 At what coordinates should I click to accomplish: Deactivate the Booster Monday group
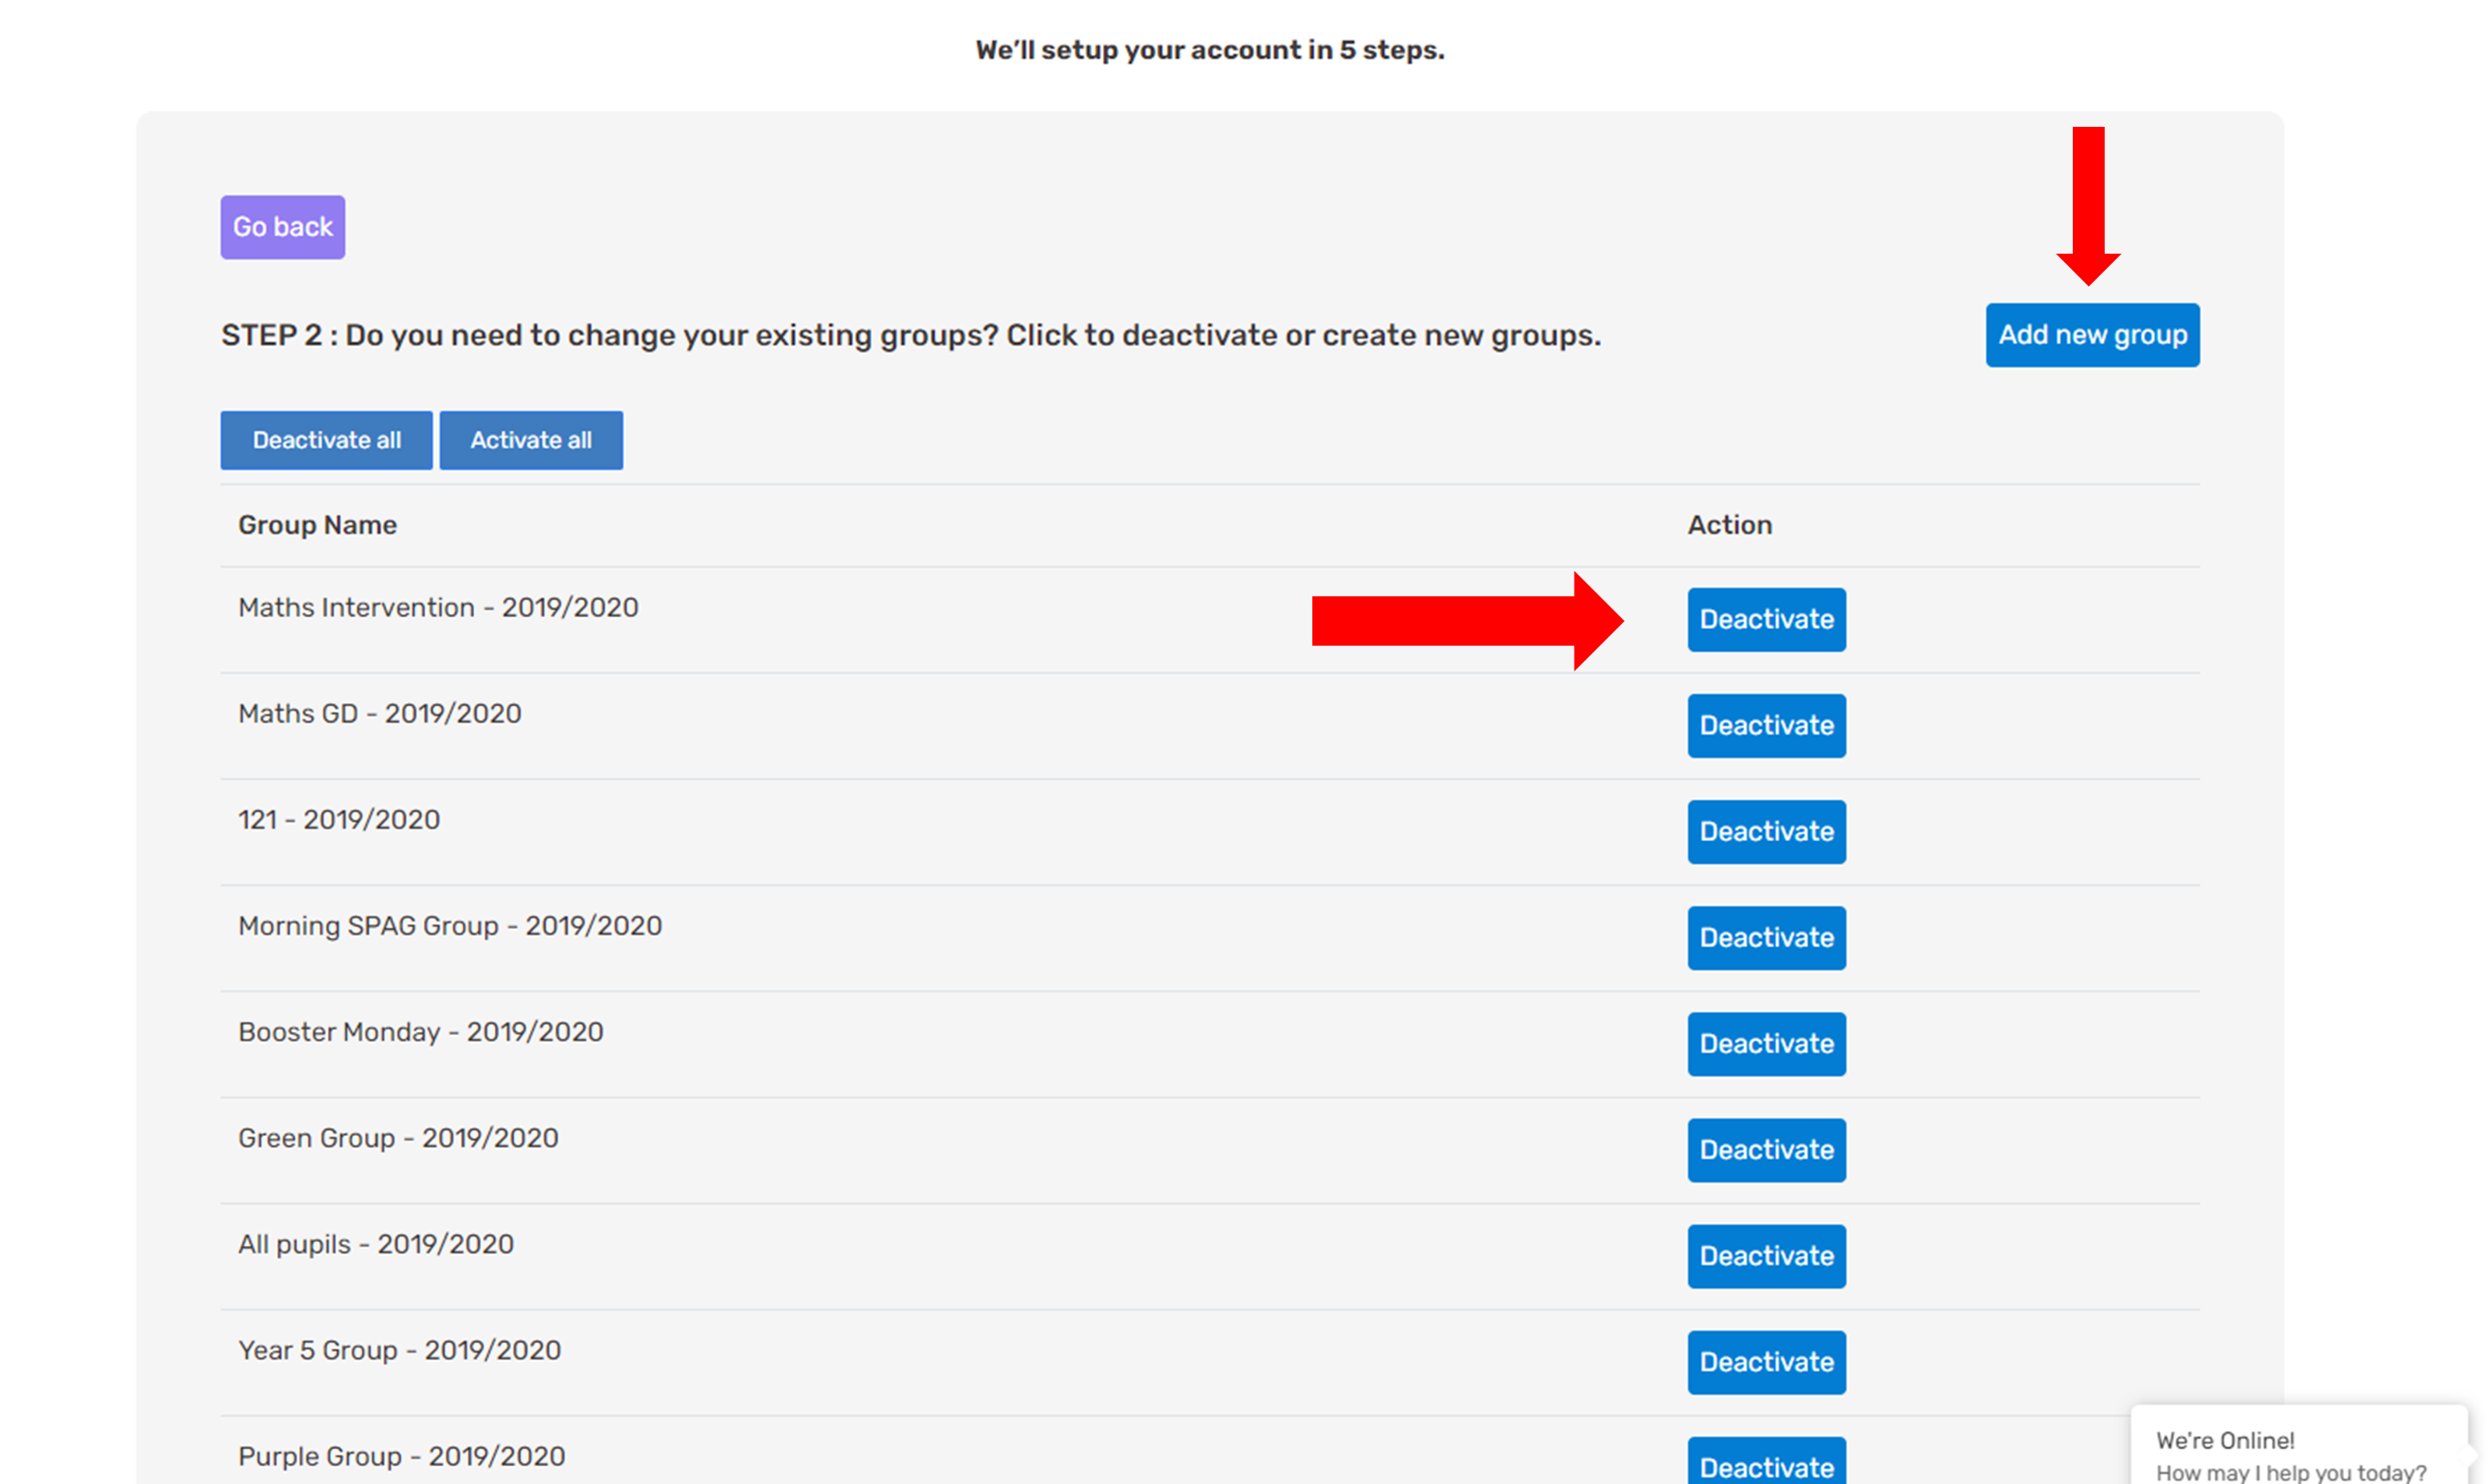[1766, 1044]
